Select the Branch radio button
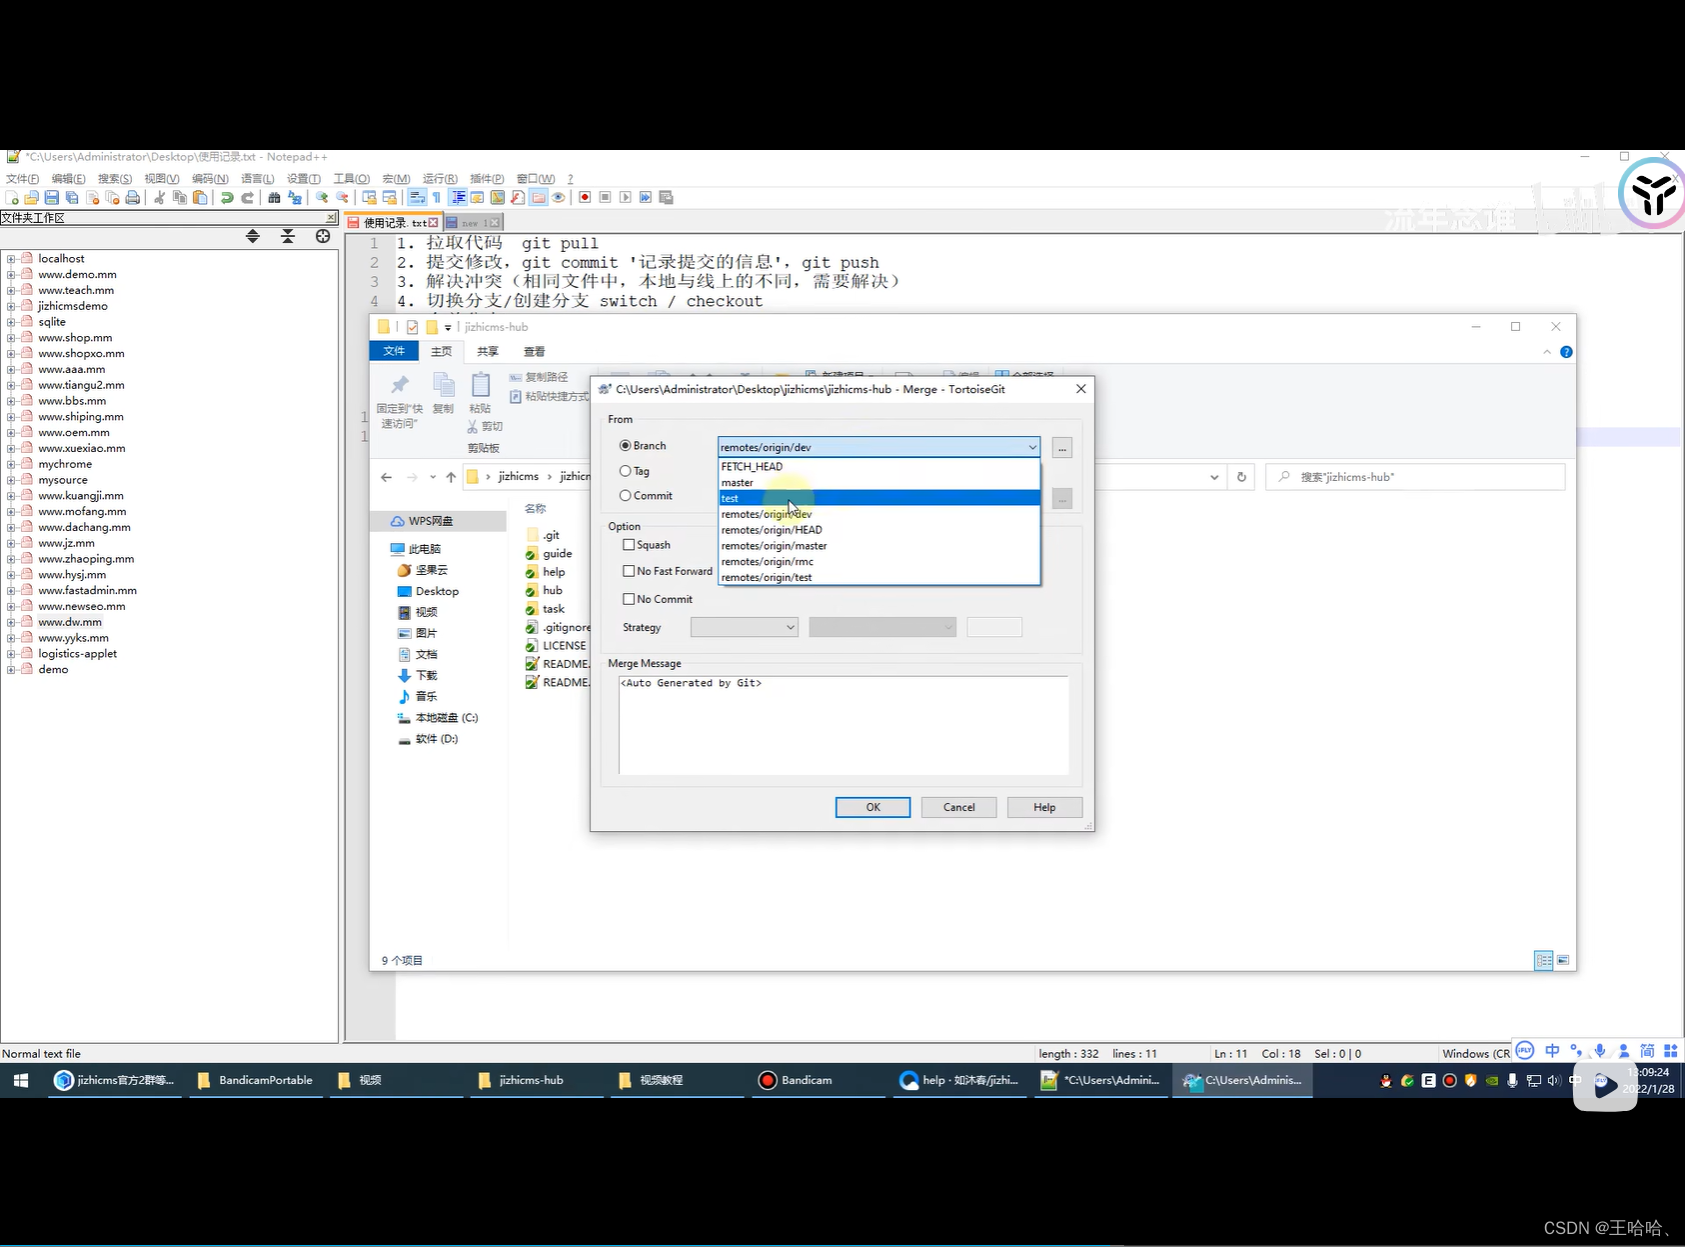Image resolution: width=1685 pixels, height=1247 pixels. pos(625,446)
